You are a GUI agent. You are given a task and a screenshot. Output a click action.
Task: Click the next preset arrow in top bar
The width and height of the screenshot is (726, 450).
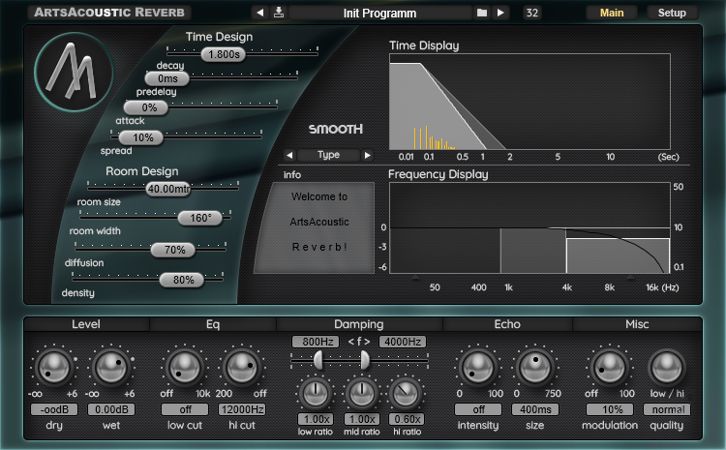[500, 13]
